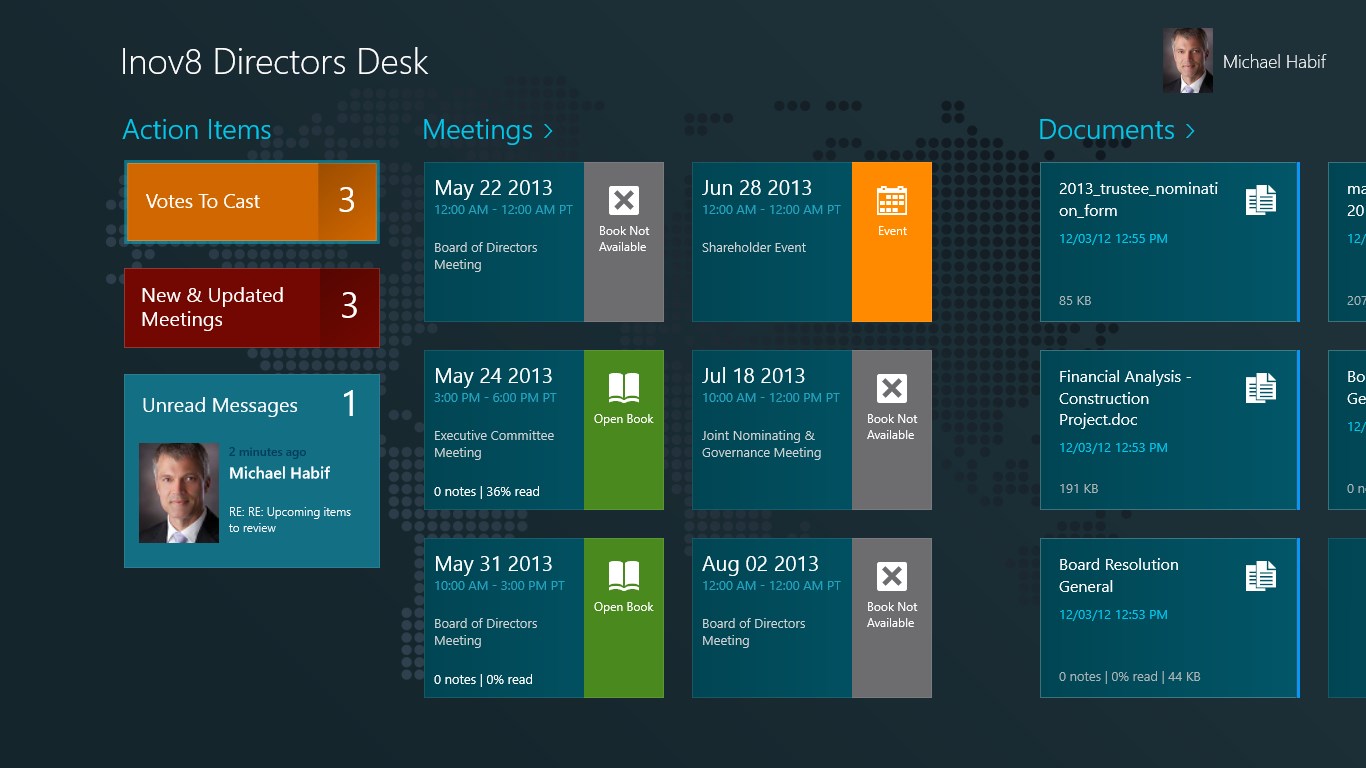
Task: Open Book icon for May 24 meeting
Action: tap(624, 387)
